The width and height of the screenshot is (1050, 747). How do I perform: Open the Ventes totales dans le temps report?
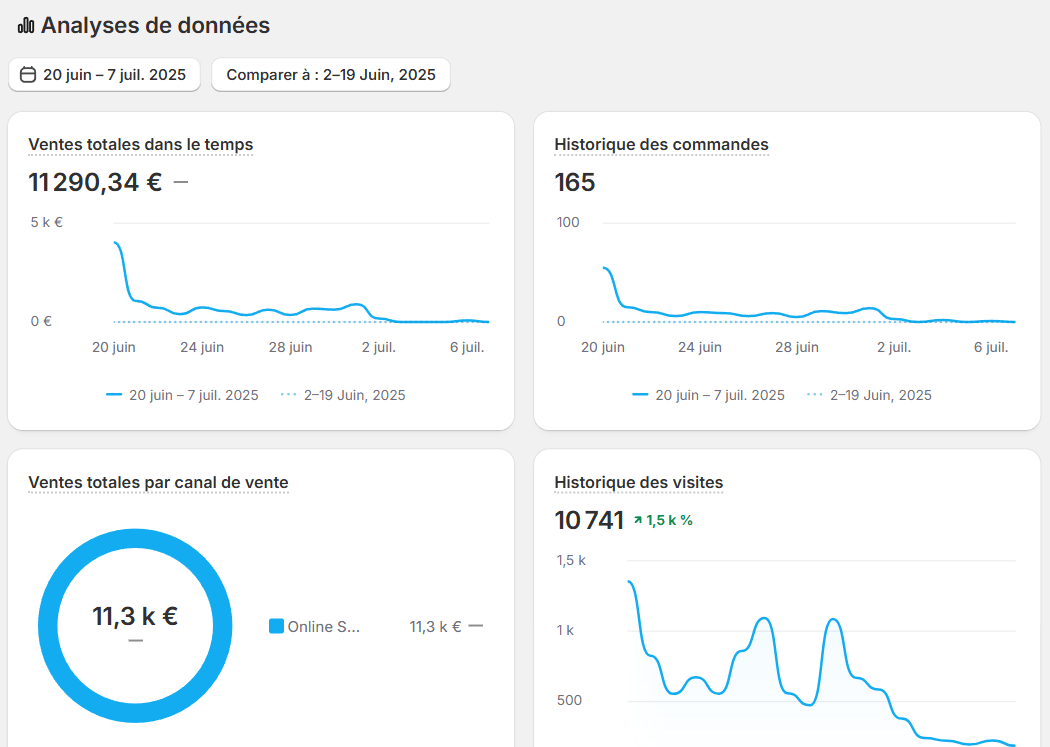tap(141, 145)
